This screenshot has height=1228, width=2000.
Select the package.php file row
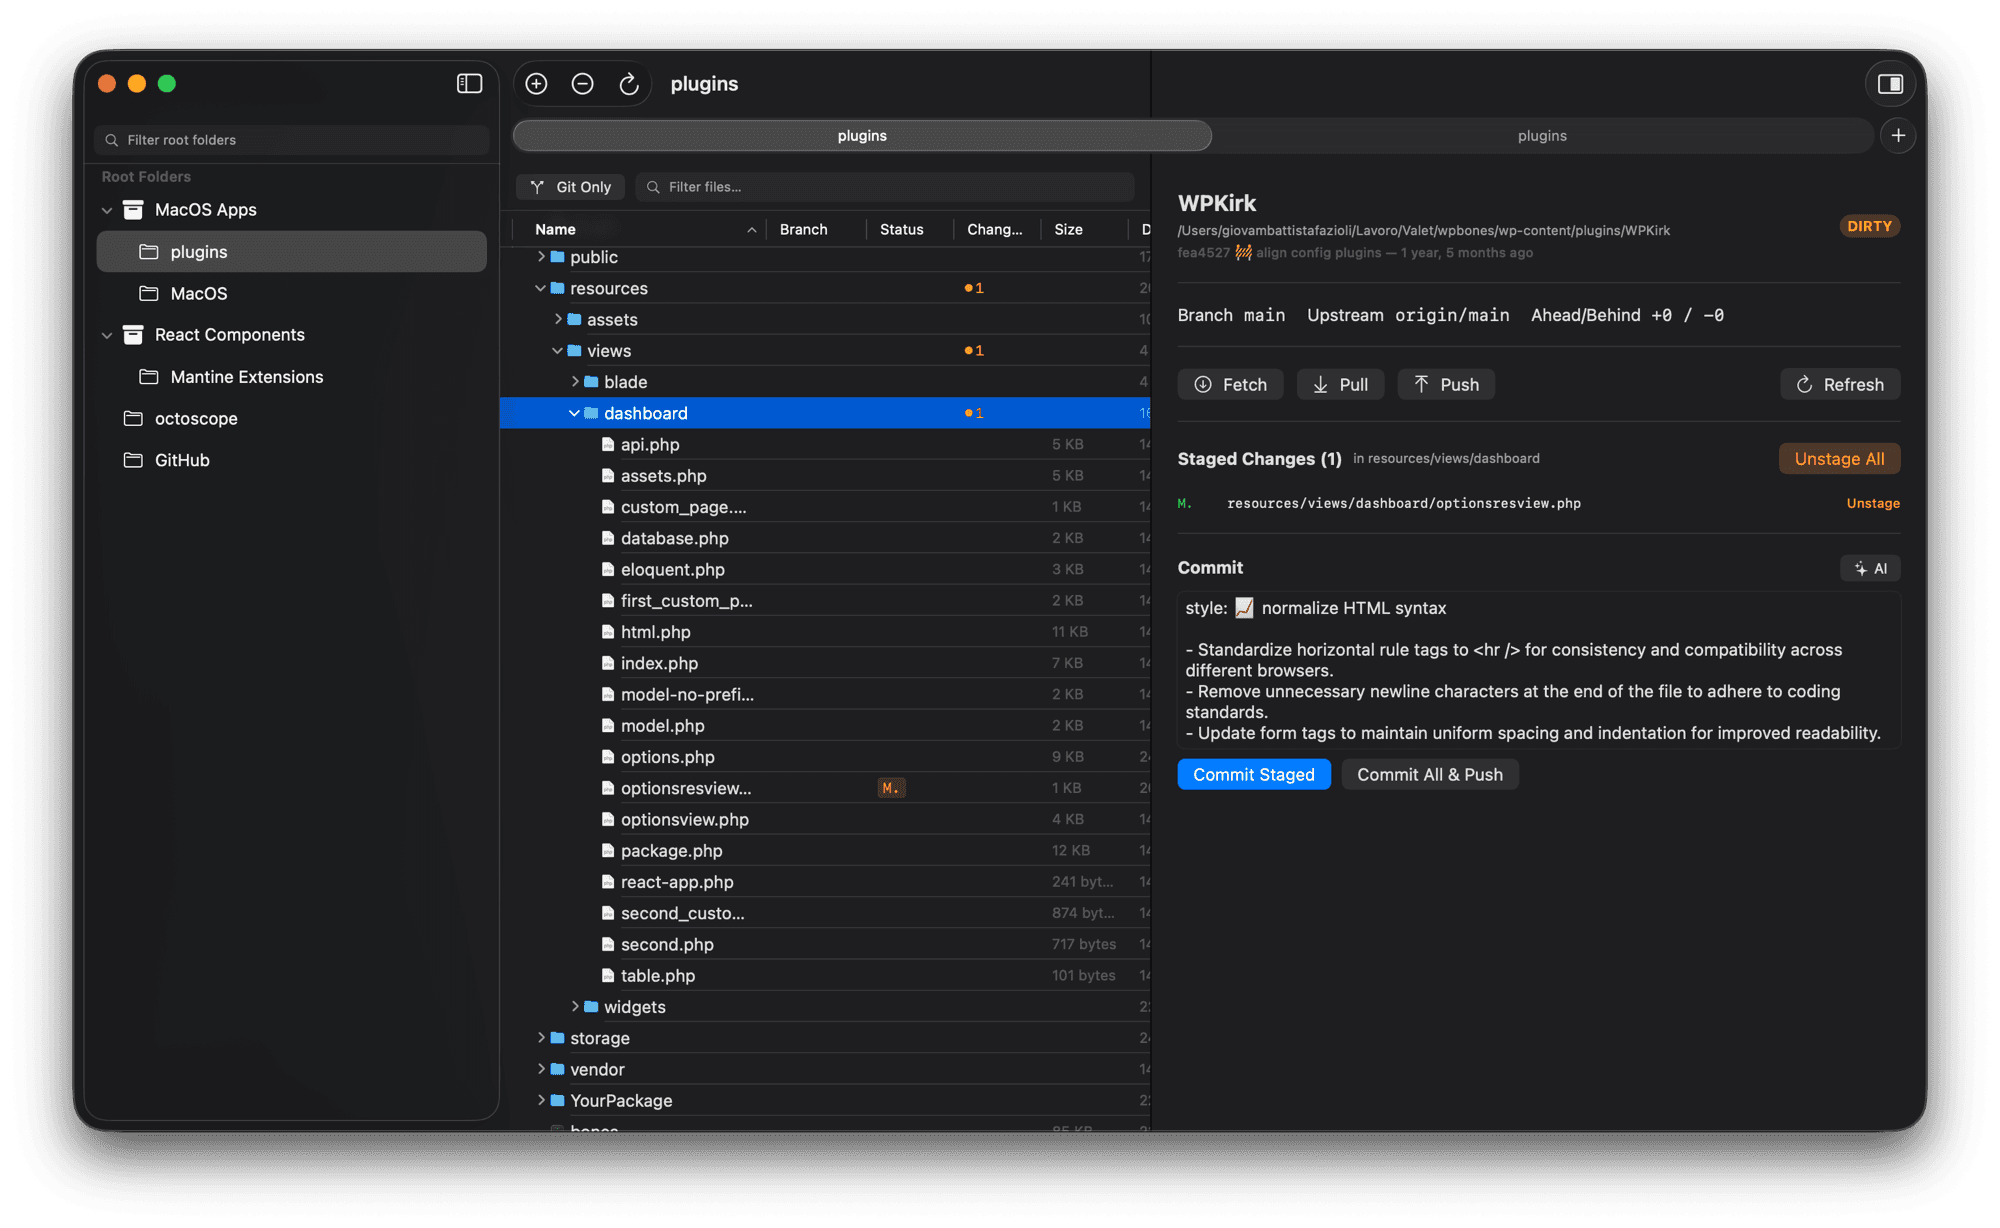[x=825, y=851]
